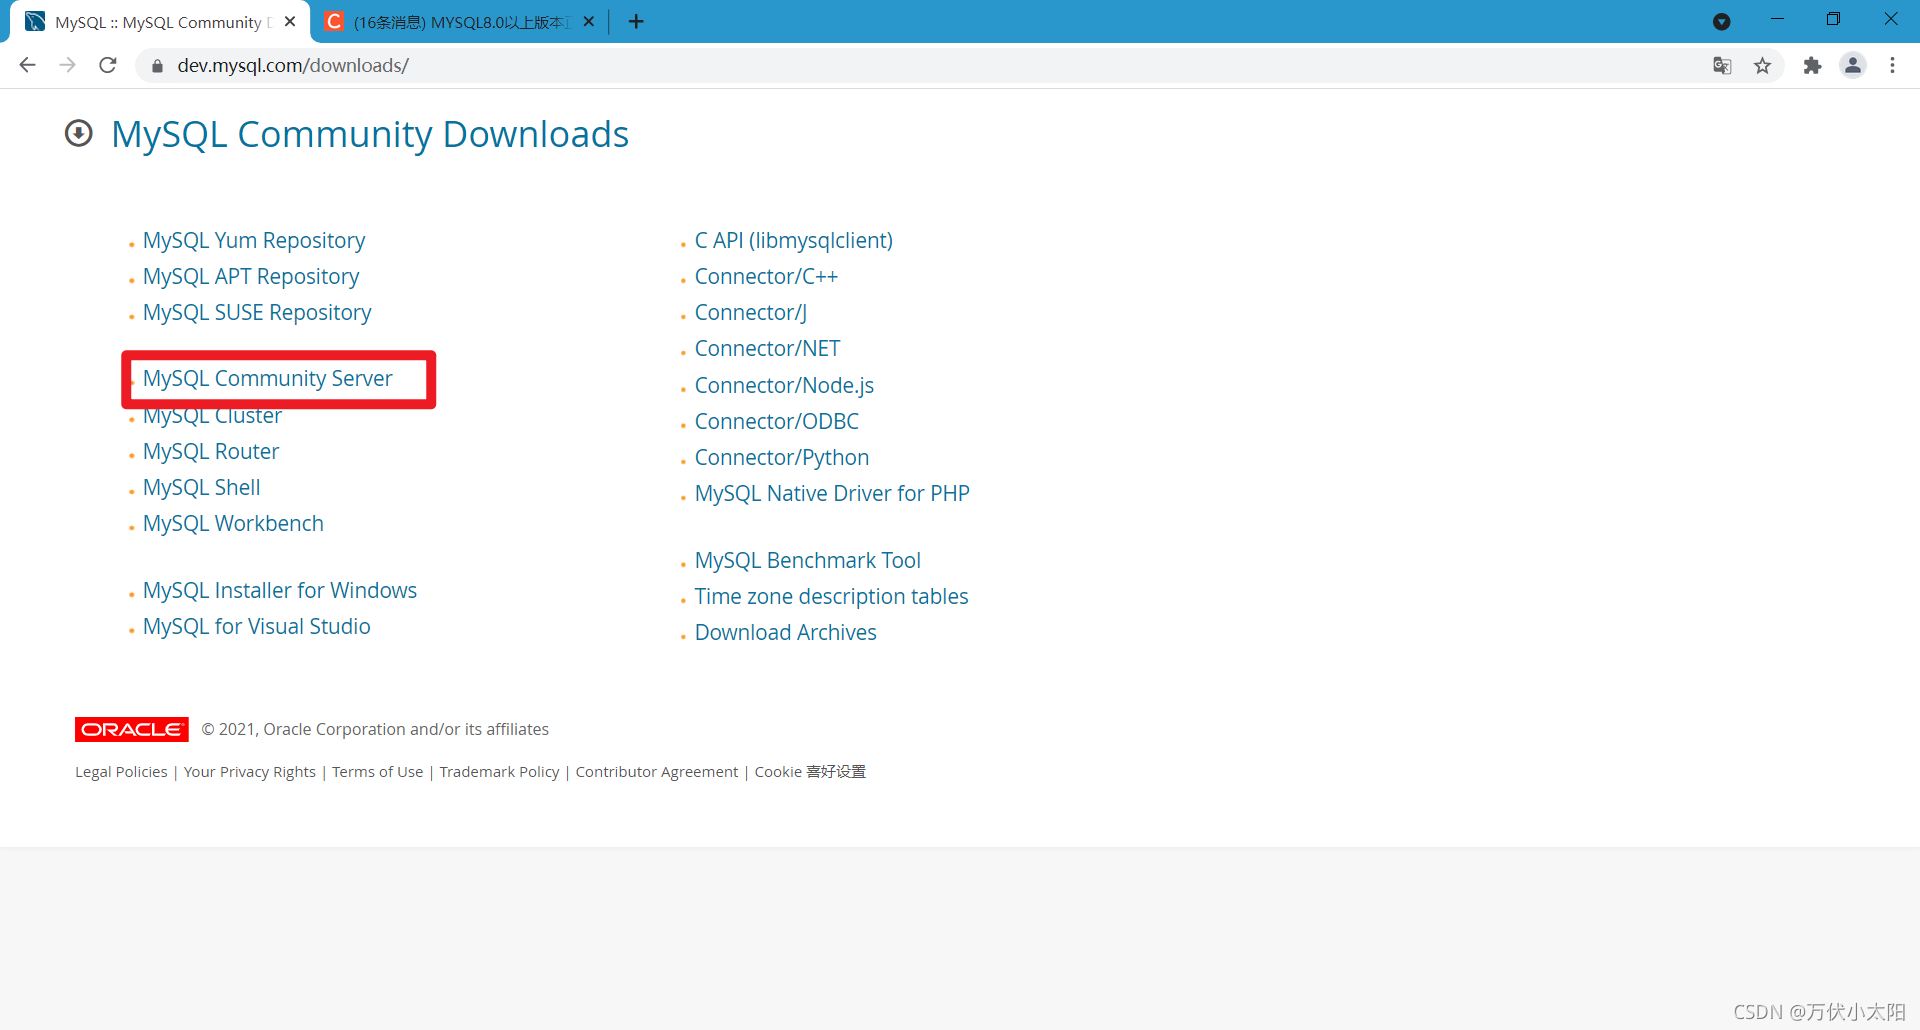Open Connector/Node.js link
The width and height of the screenshot is (1920, 1030).
click(784, 385)
